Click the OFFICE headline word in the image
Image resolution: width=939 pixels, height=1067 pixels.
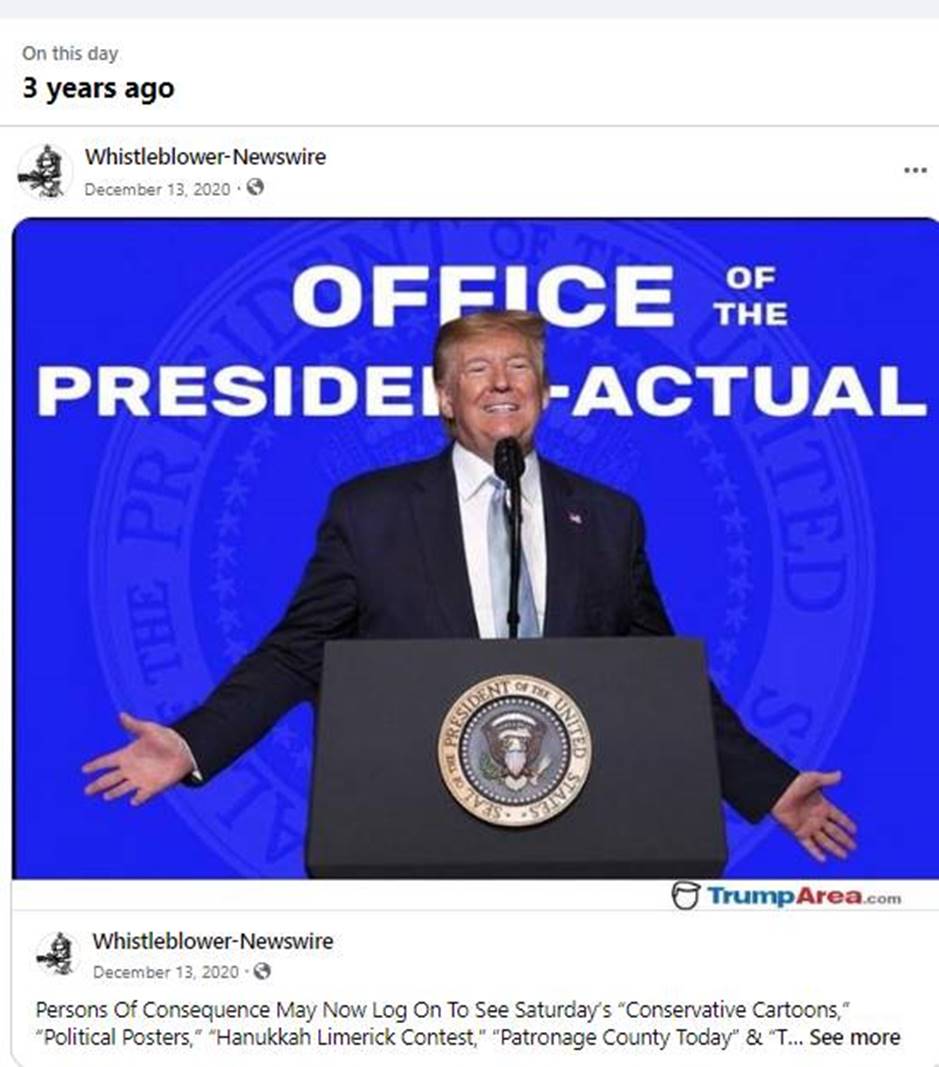482,295
